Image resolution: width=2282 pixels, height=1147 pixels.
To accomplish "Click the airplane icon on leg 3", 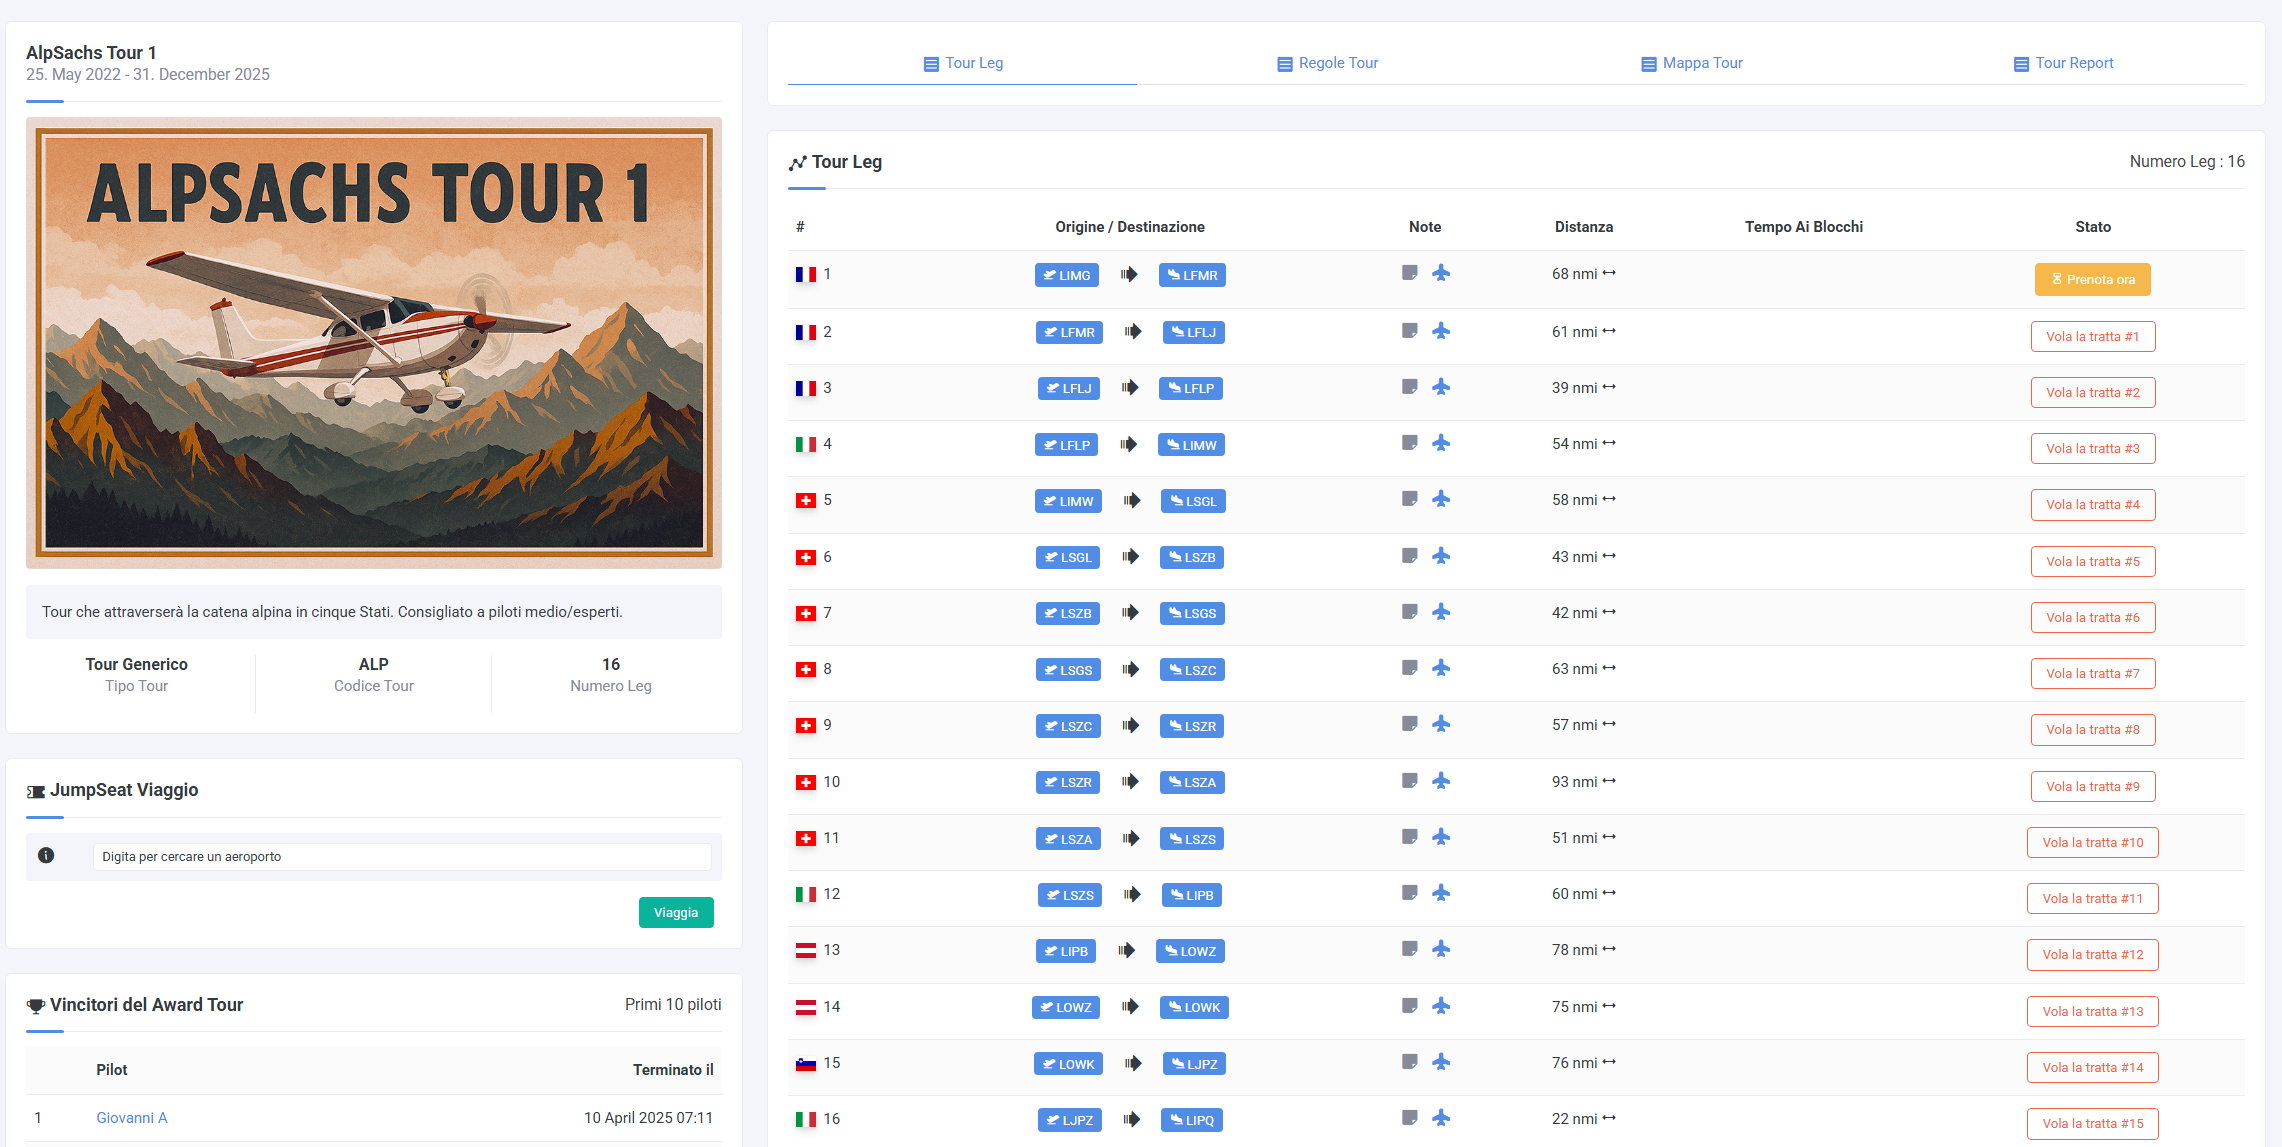I will [x=1440, y=387].
